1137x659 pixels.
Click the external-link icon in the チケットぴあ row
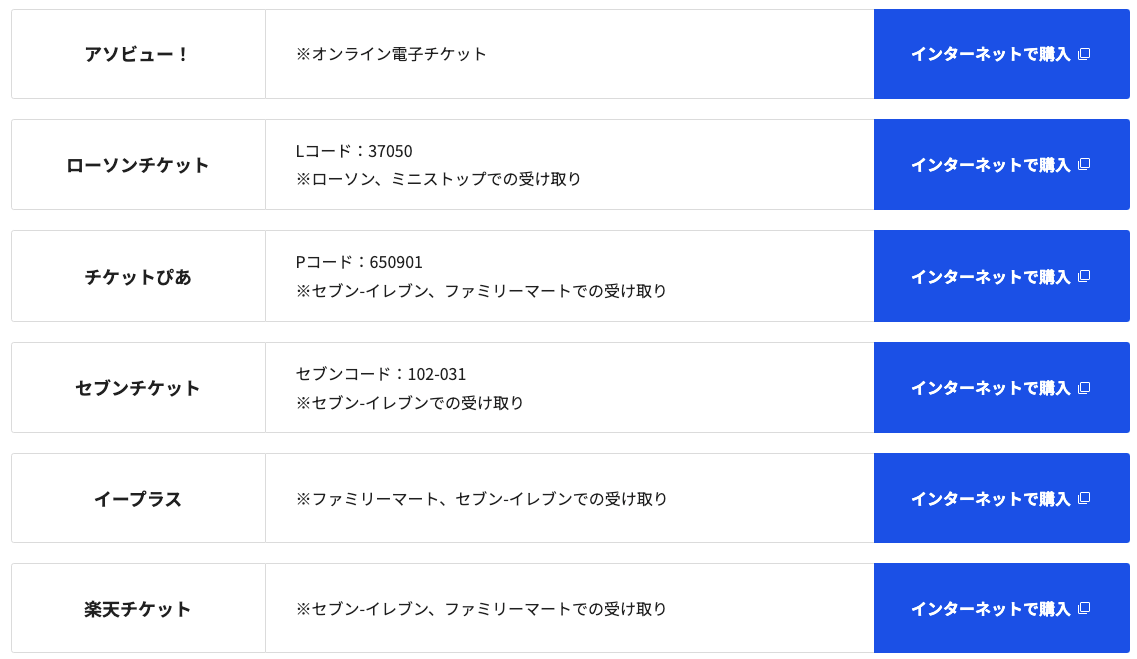click(x=1084, y=276)
